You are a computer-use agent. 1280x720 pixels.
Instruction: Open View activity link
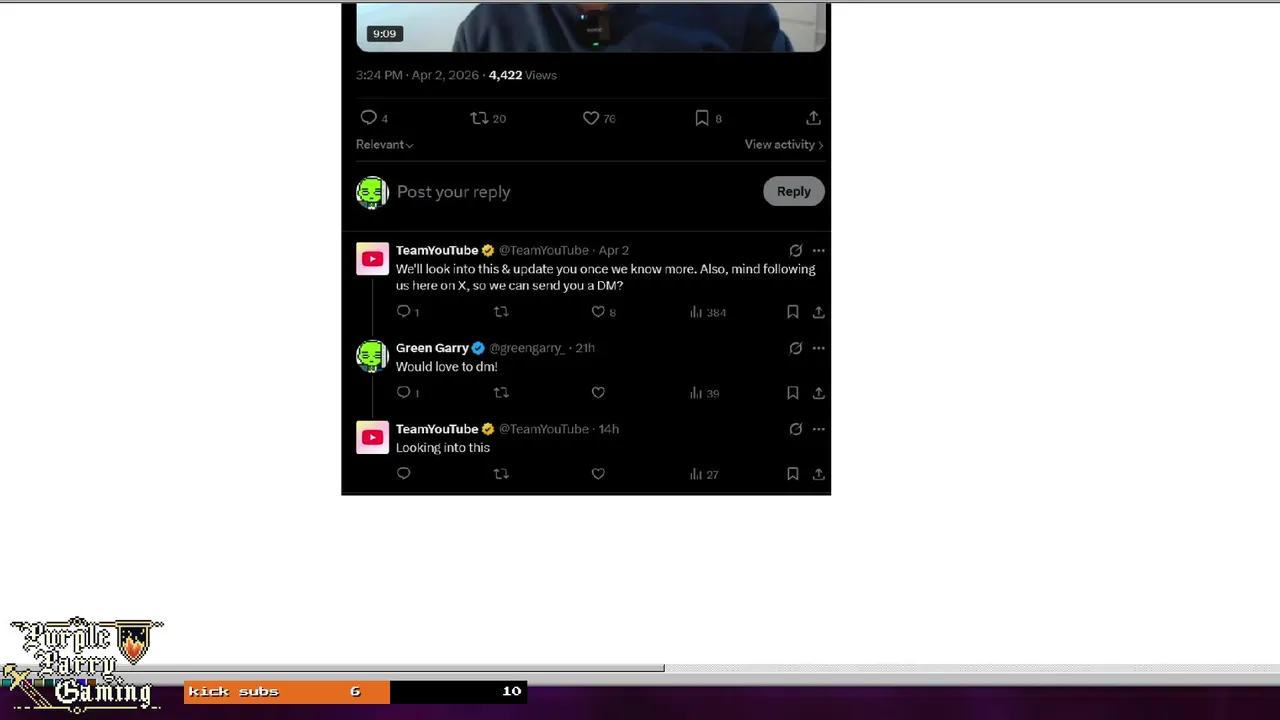click(x=784, y=144)
